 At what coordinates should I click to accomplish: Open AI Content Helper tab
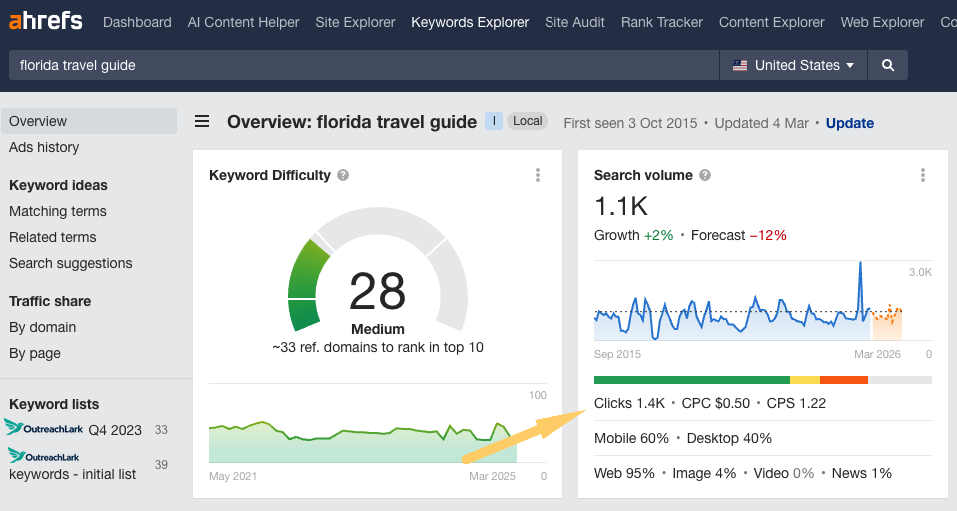[244, 22]
